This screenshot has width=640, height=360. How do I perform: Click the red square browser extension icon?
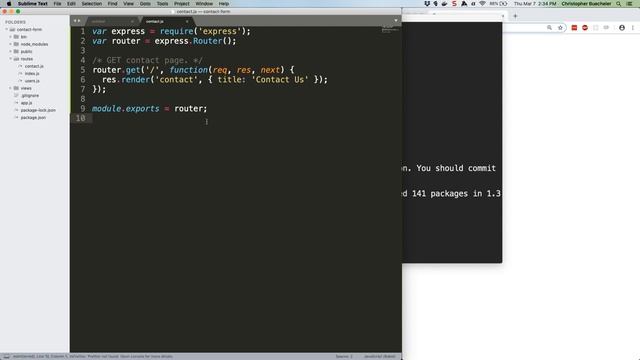click(574, 28)
